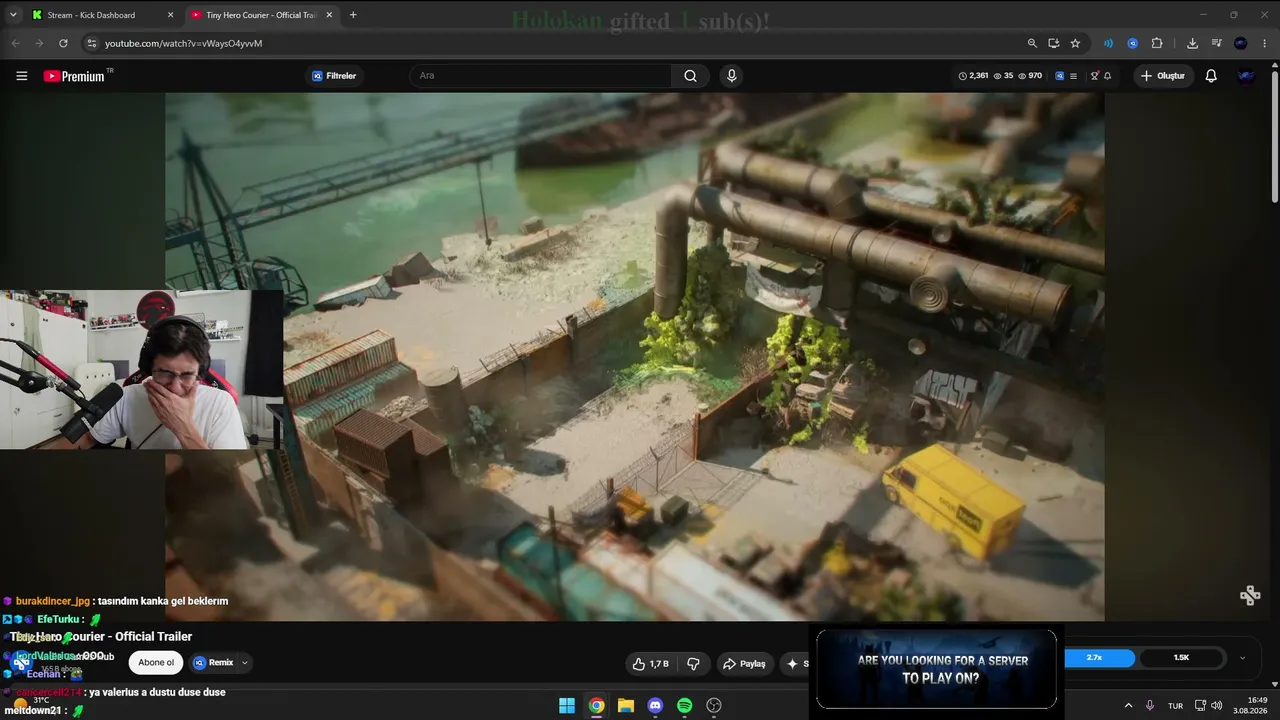Open the list-lines icon in the stats bar
Image resolution: width=1280 pixels, height=720 pixels.
tap(1073, 76)
